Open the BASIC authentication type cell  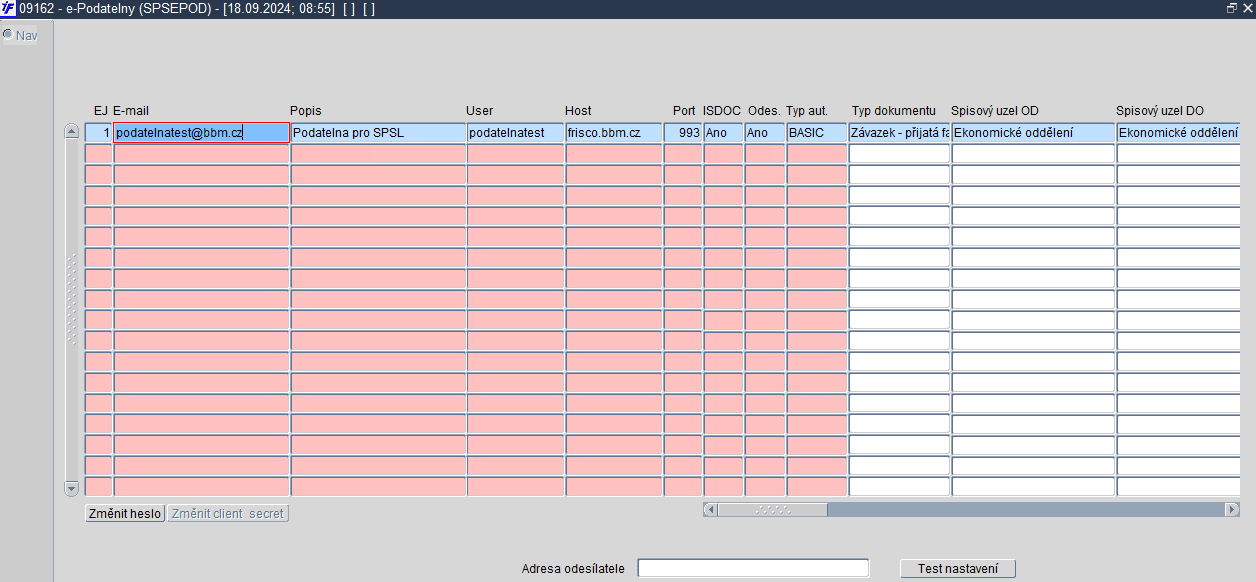click(x=817, y=132)
